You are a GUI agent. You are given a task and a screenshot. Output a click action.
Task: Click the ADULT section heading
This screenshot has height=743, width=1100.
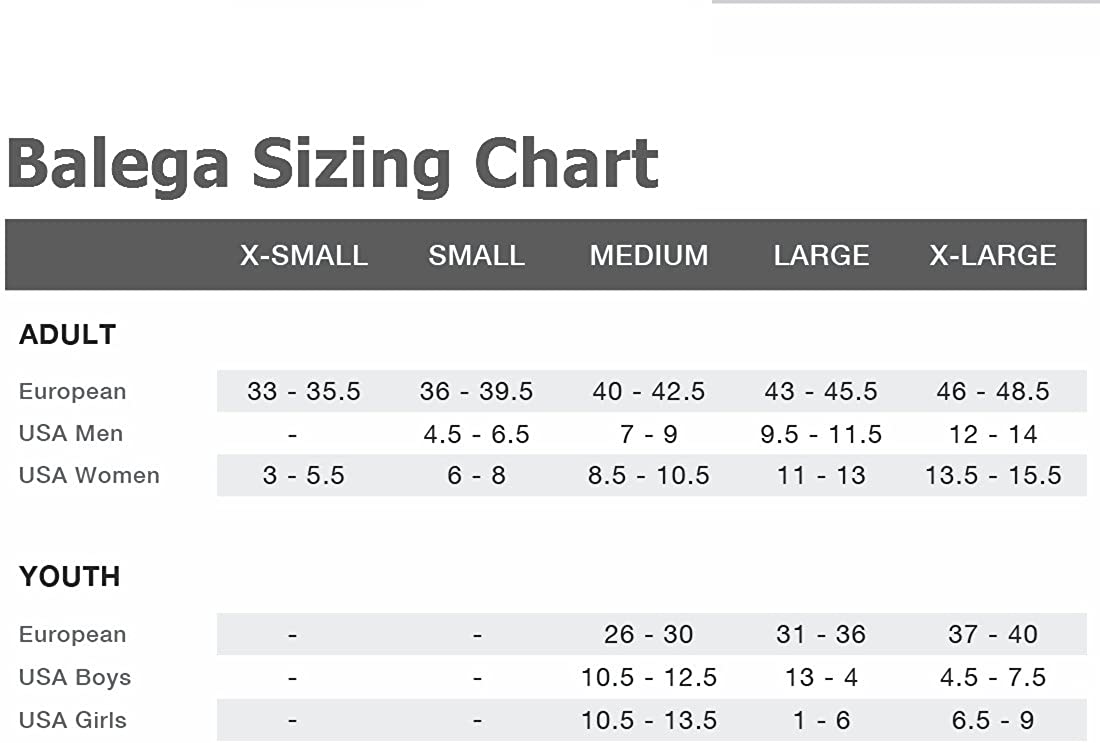(x=67, y=335)
